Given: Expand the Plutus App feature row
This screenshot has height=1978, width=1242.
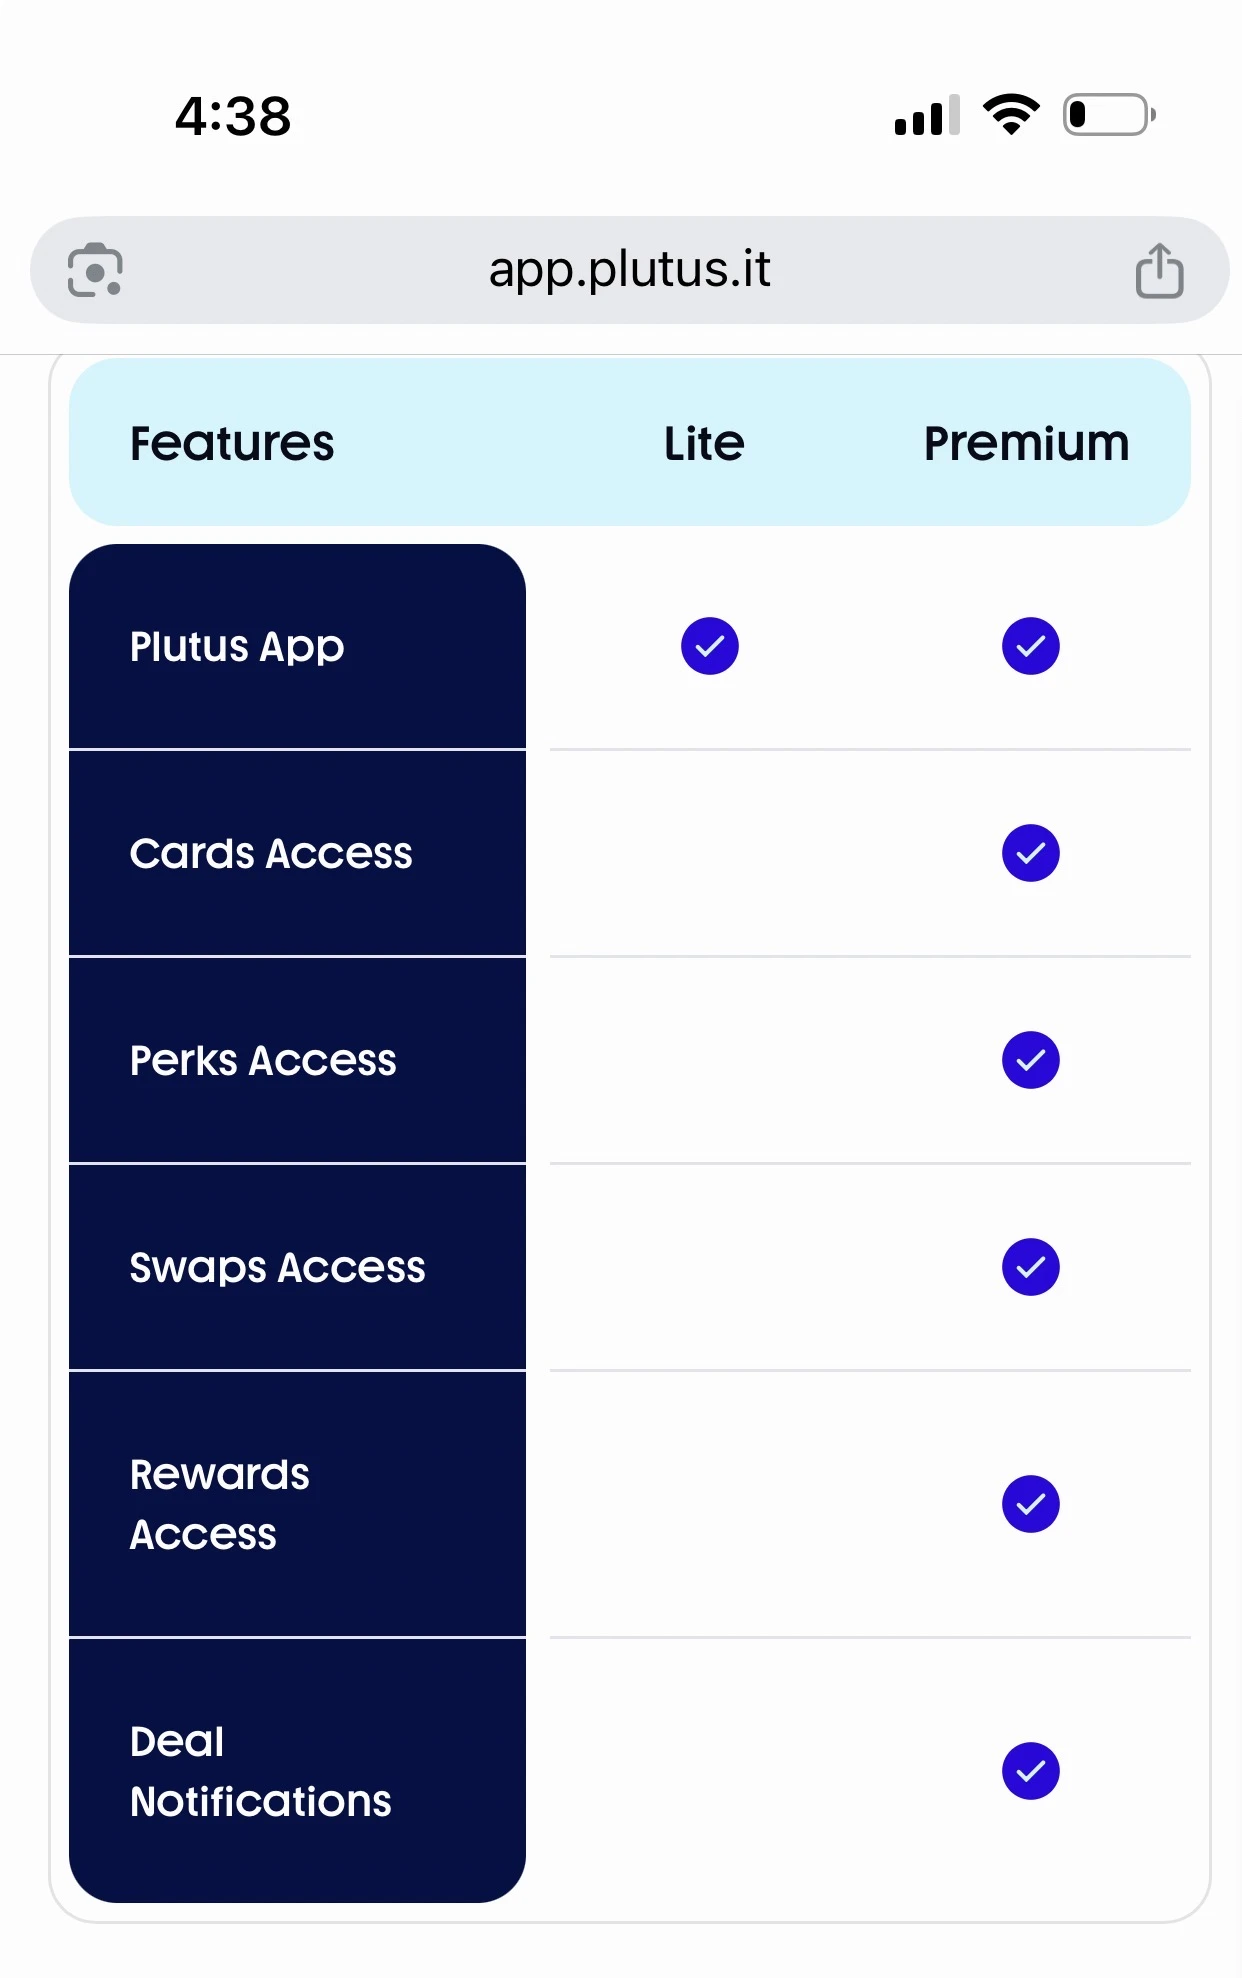Looking at the screenshot, I should [296, 646].
